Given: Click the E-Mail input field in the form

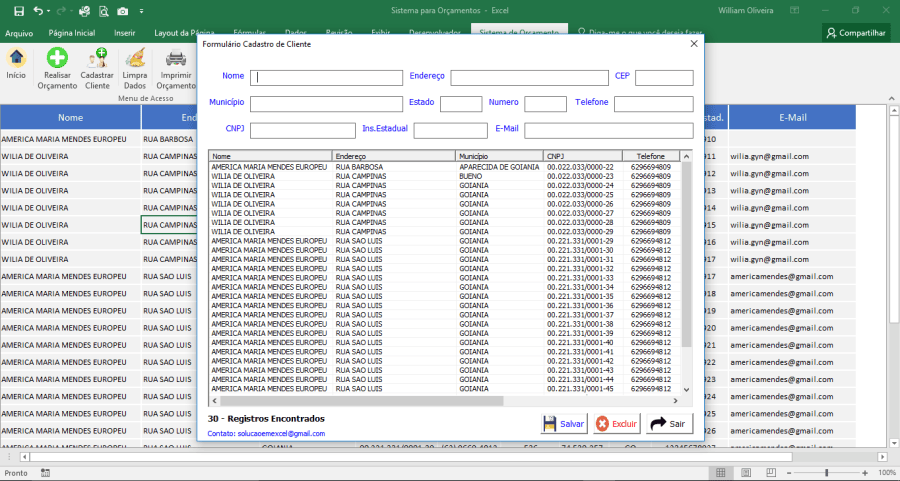Looking at the screenshot, I should [609, 130].
